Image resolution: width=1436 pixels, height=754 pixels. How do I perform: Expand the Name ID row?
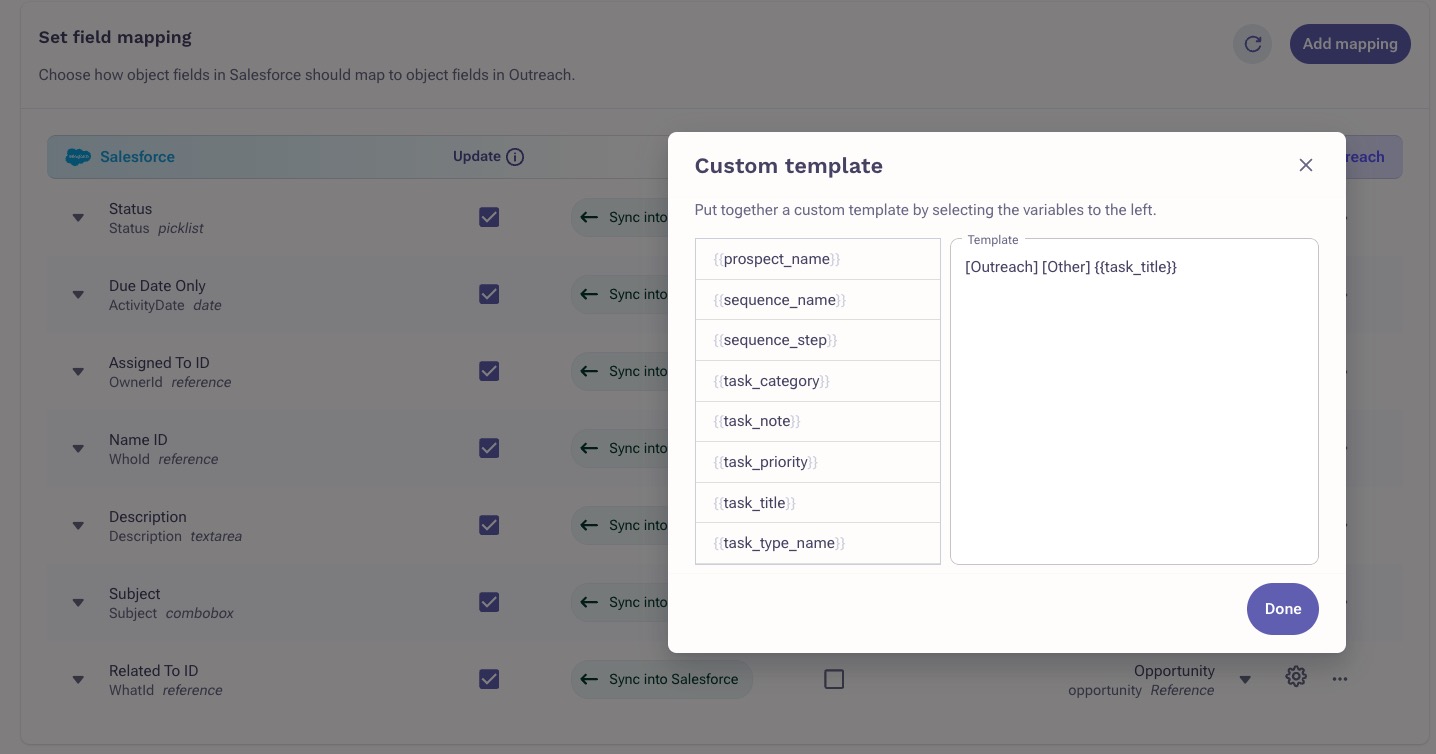point(78,448)
